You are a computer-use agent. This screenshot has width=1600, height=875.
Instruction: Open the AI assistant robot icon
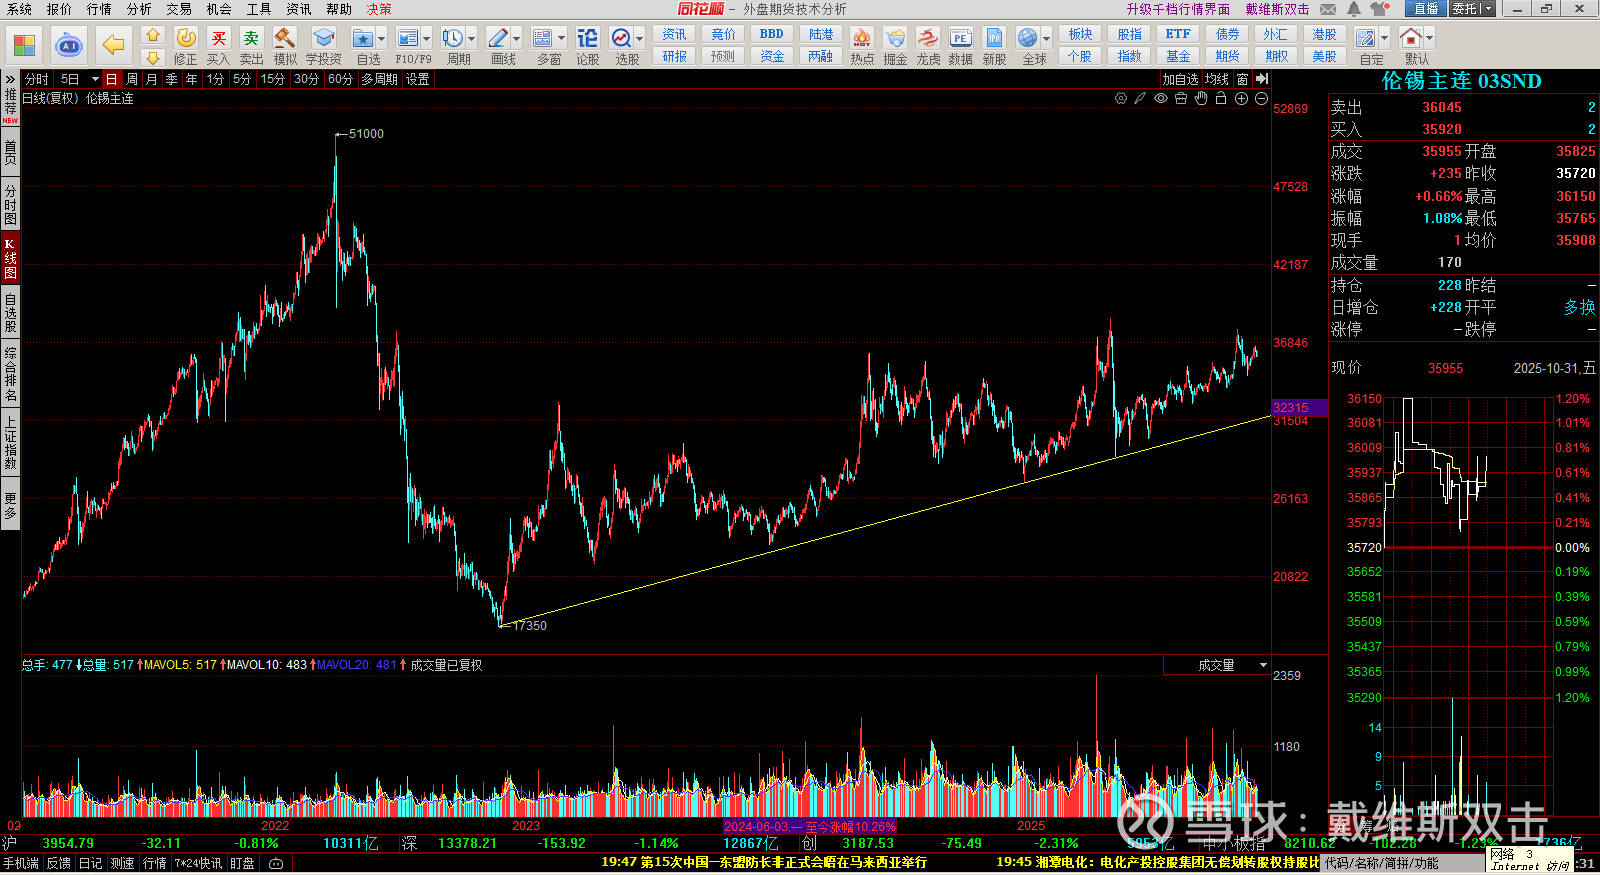pos(69,45)
